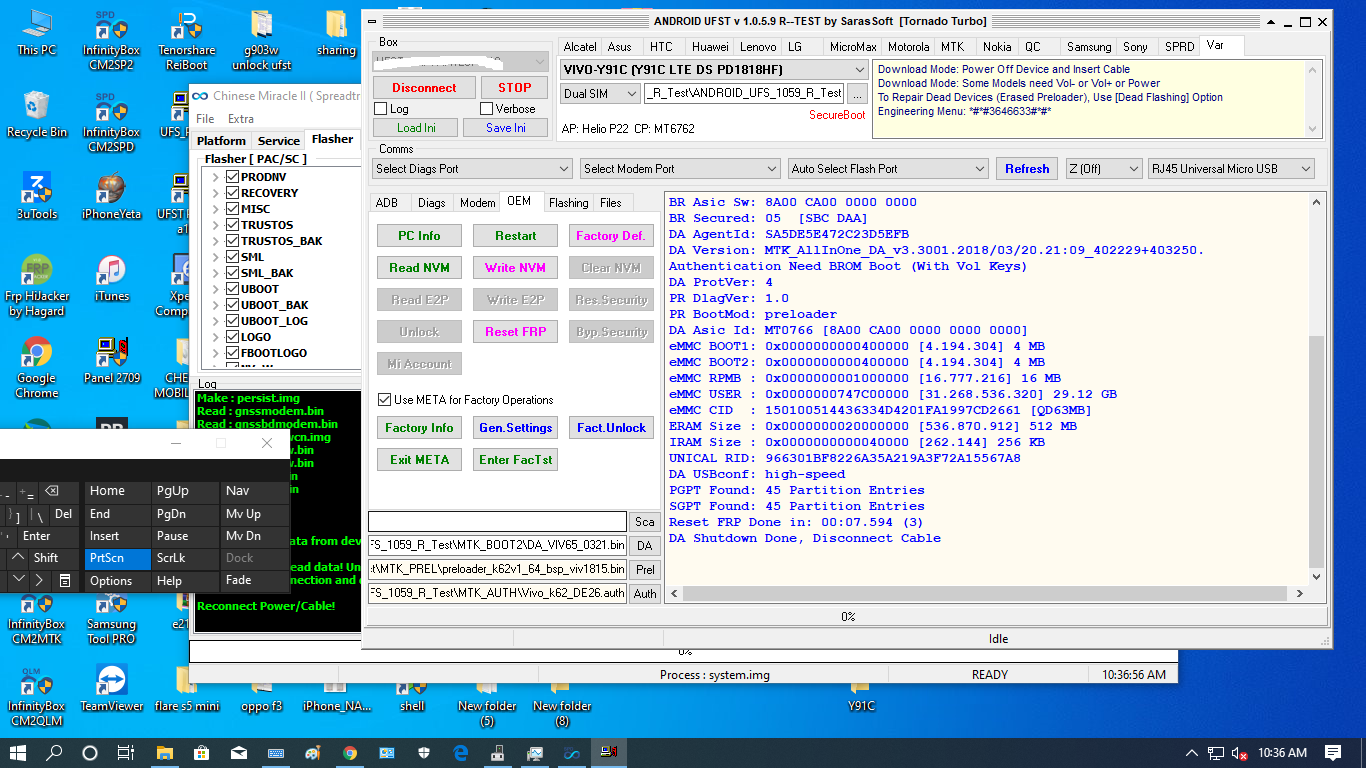This screenshot has height=768, width=1366.
Task: Click the Reset FRP button
Action: click(515, 332)
